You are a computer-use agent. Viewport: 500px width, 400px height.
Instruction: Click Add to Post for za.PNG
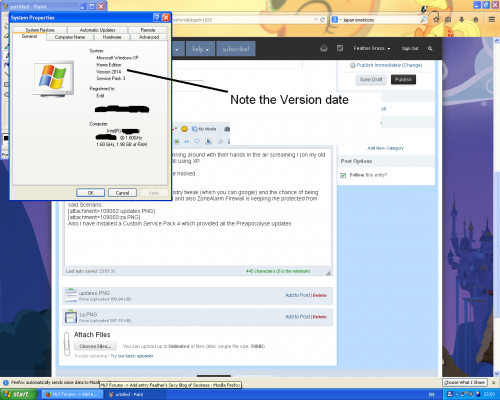click(297, 317)
